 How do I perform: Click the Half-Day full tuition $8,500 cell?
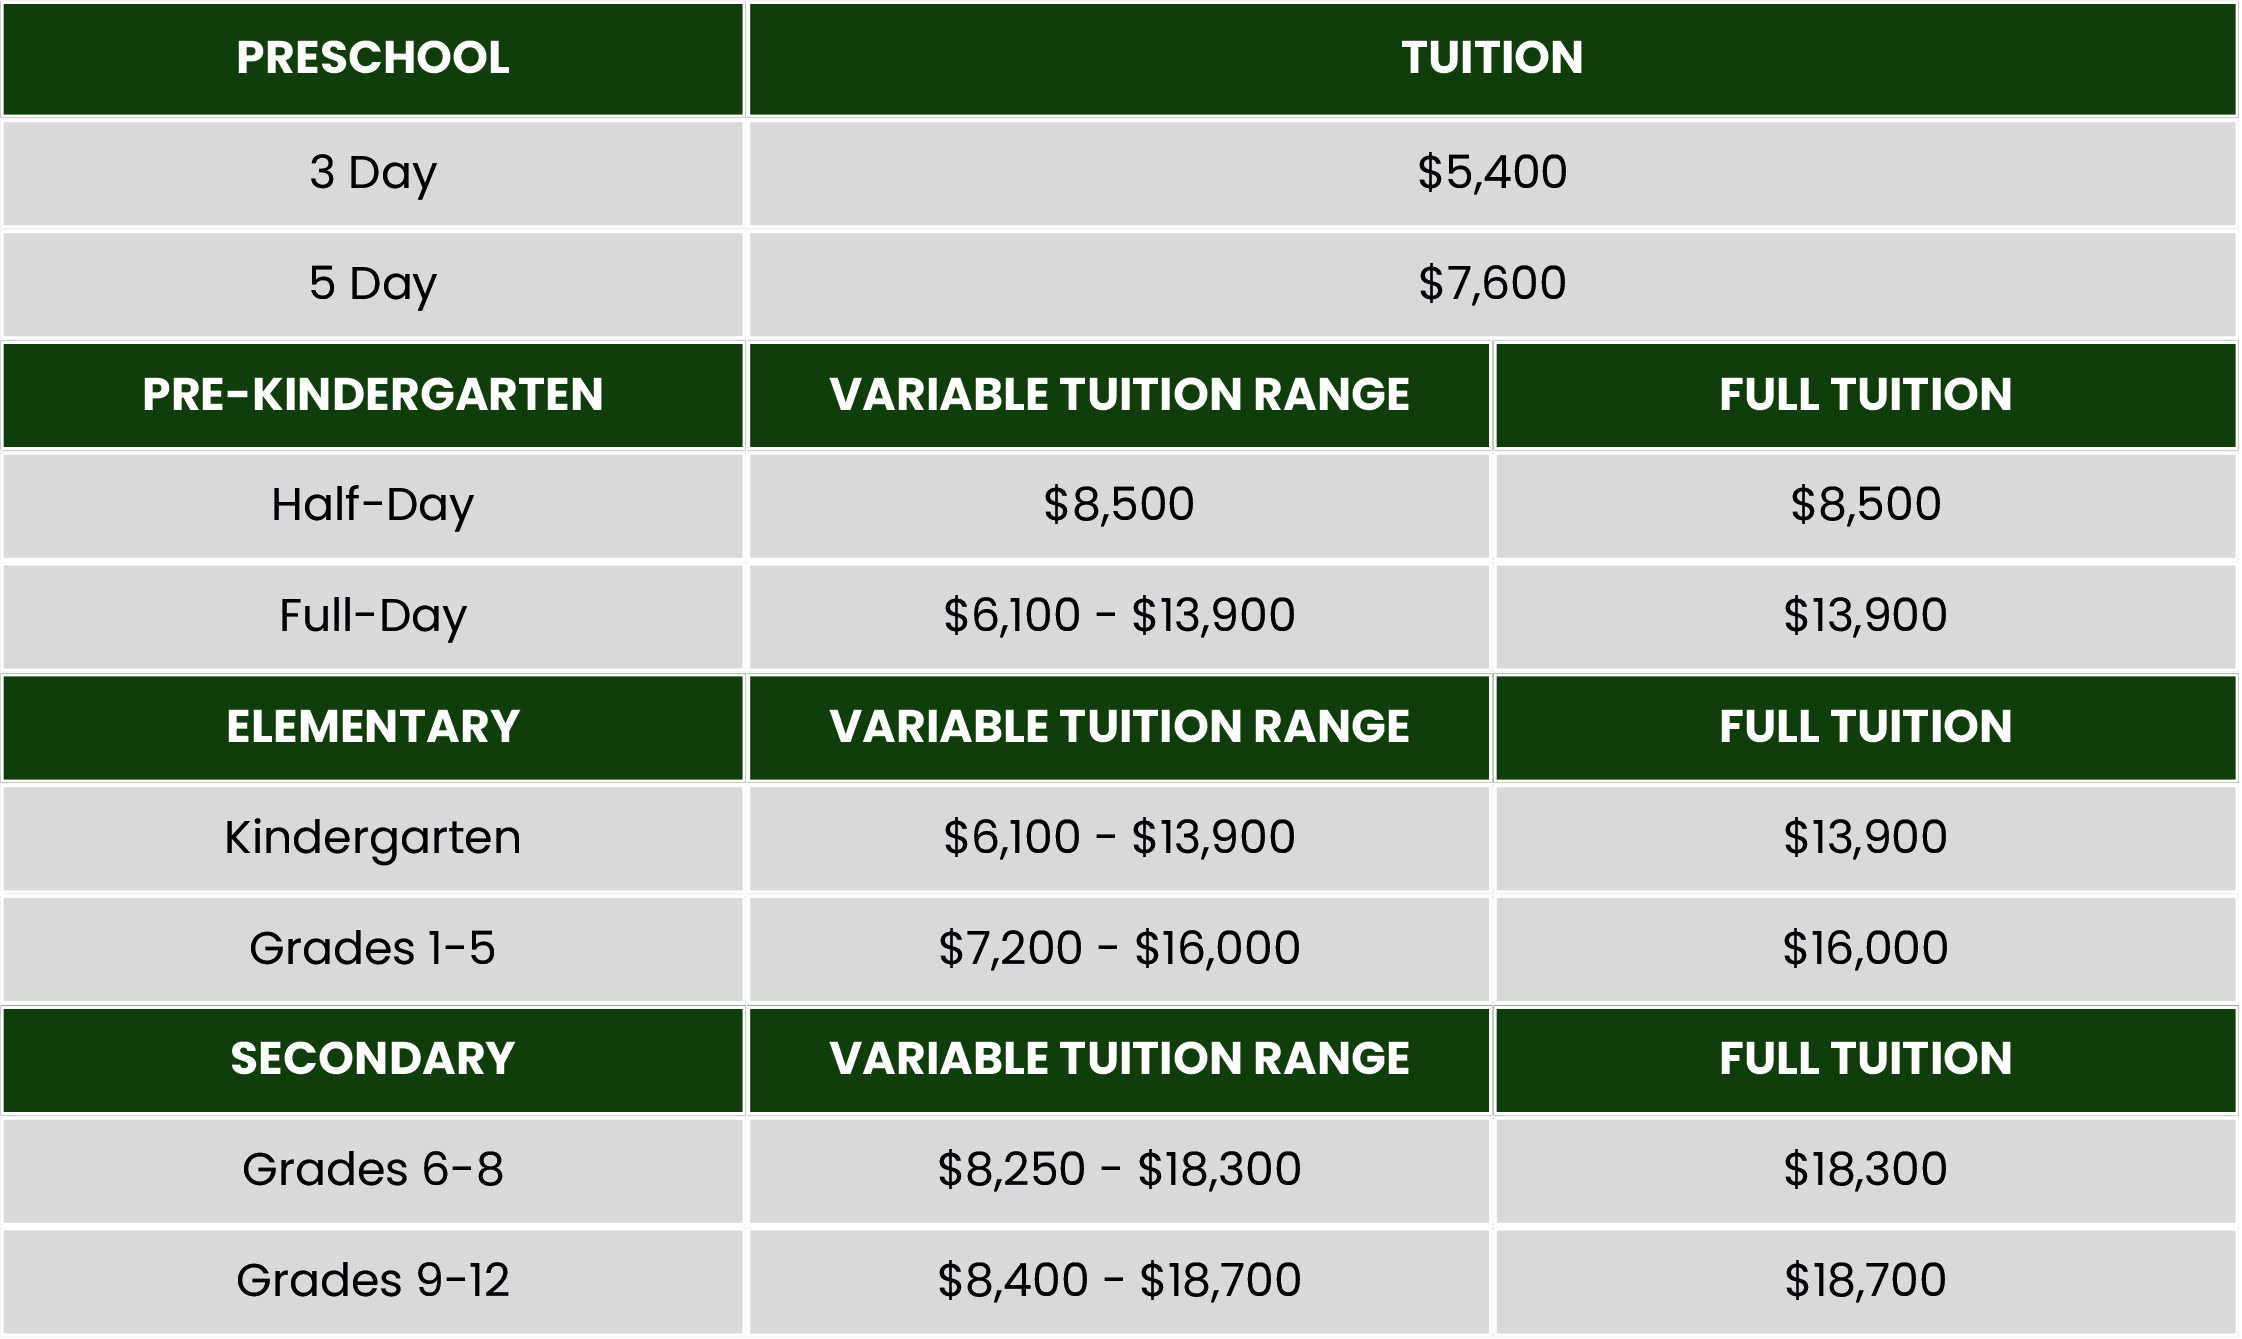tap(1865, 505)
